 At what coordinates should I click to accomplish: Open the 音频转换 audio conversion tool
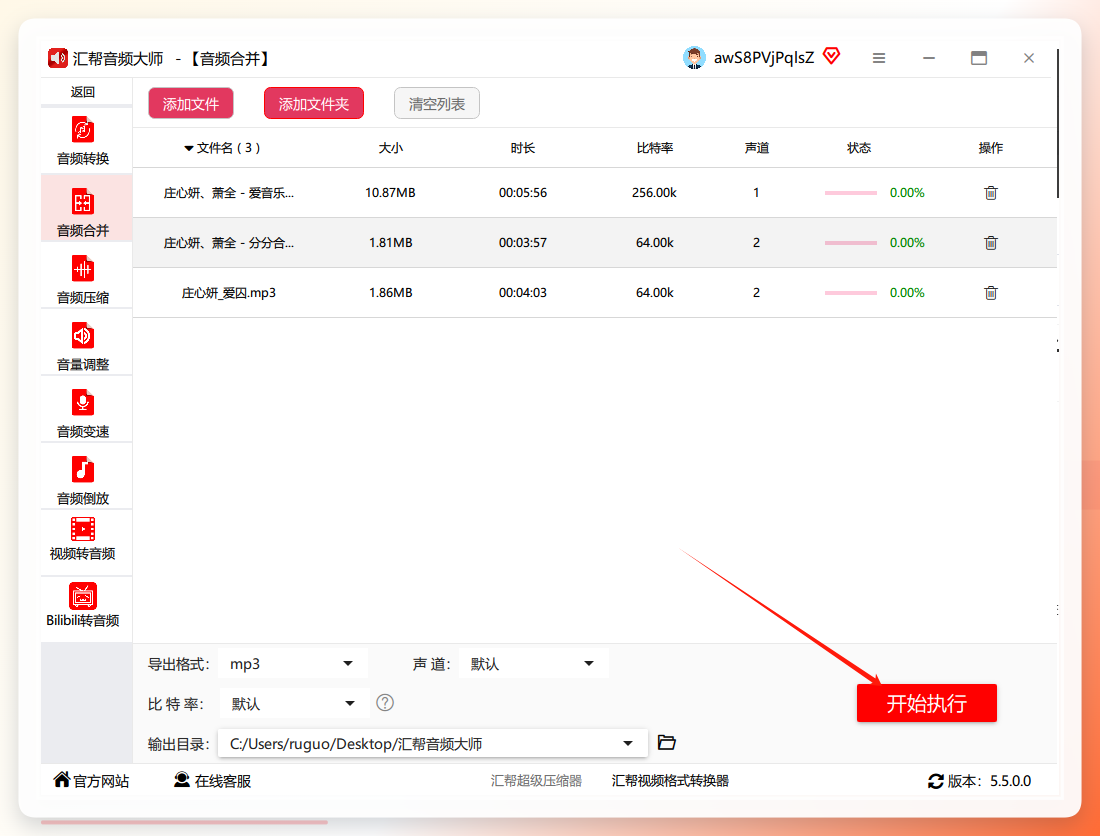(83, 142)
